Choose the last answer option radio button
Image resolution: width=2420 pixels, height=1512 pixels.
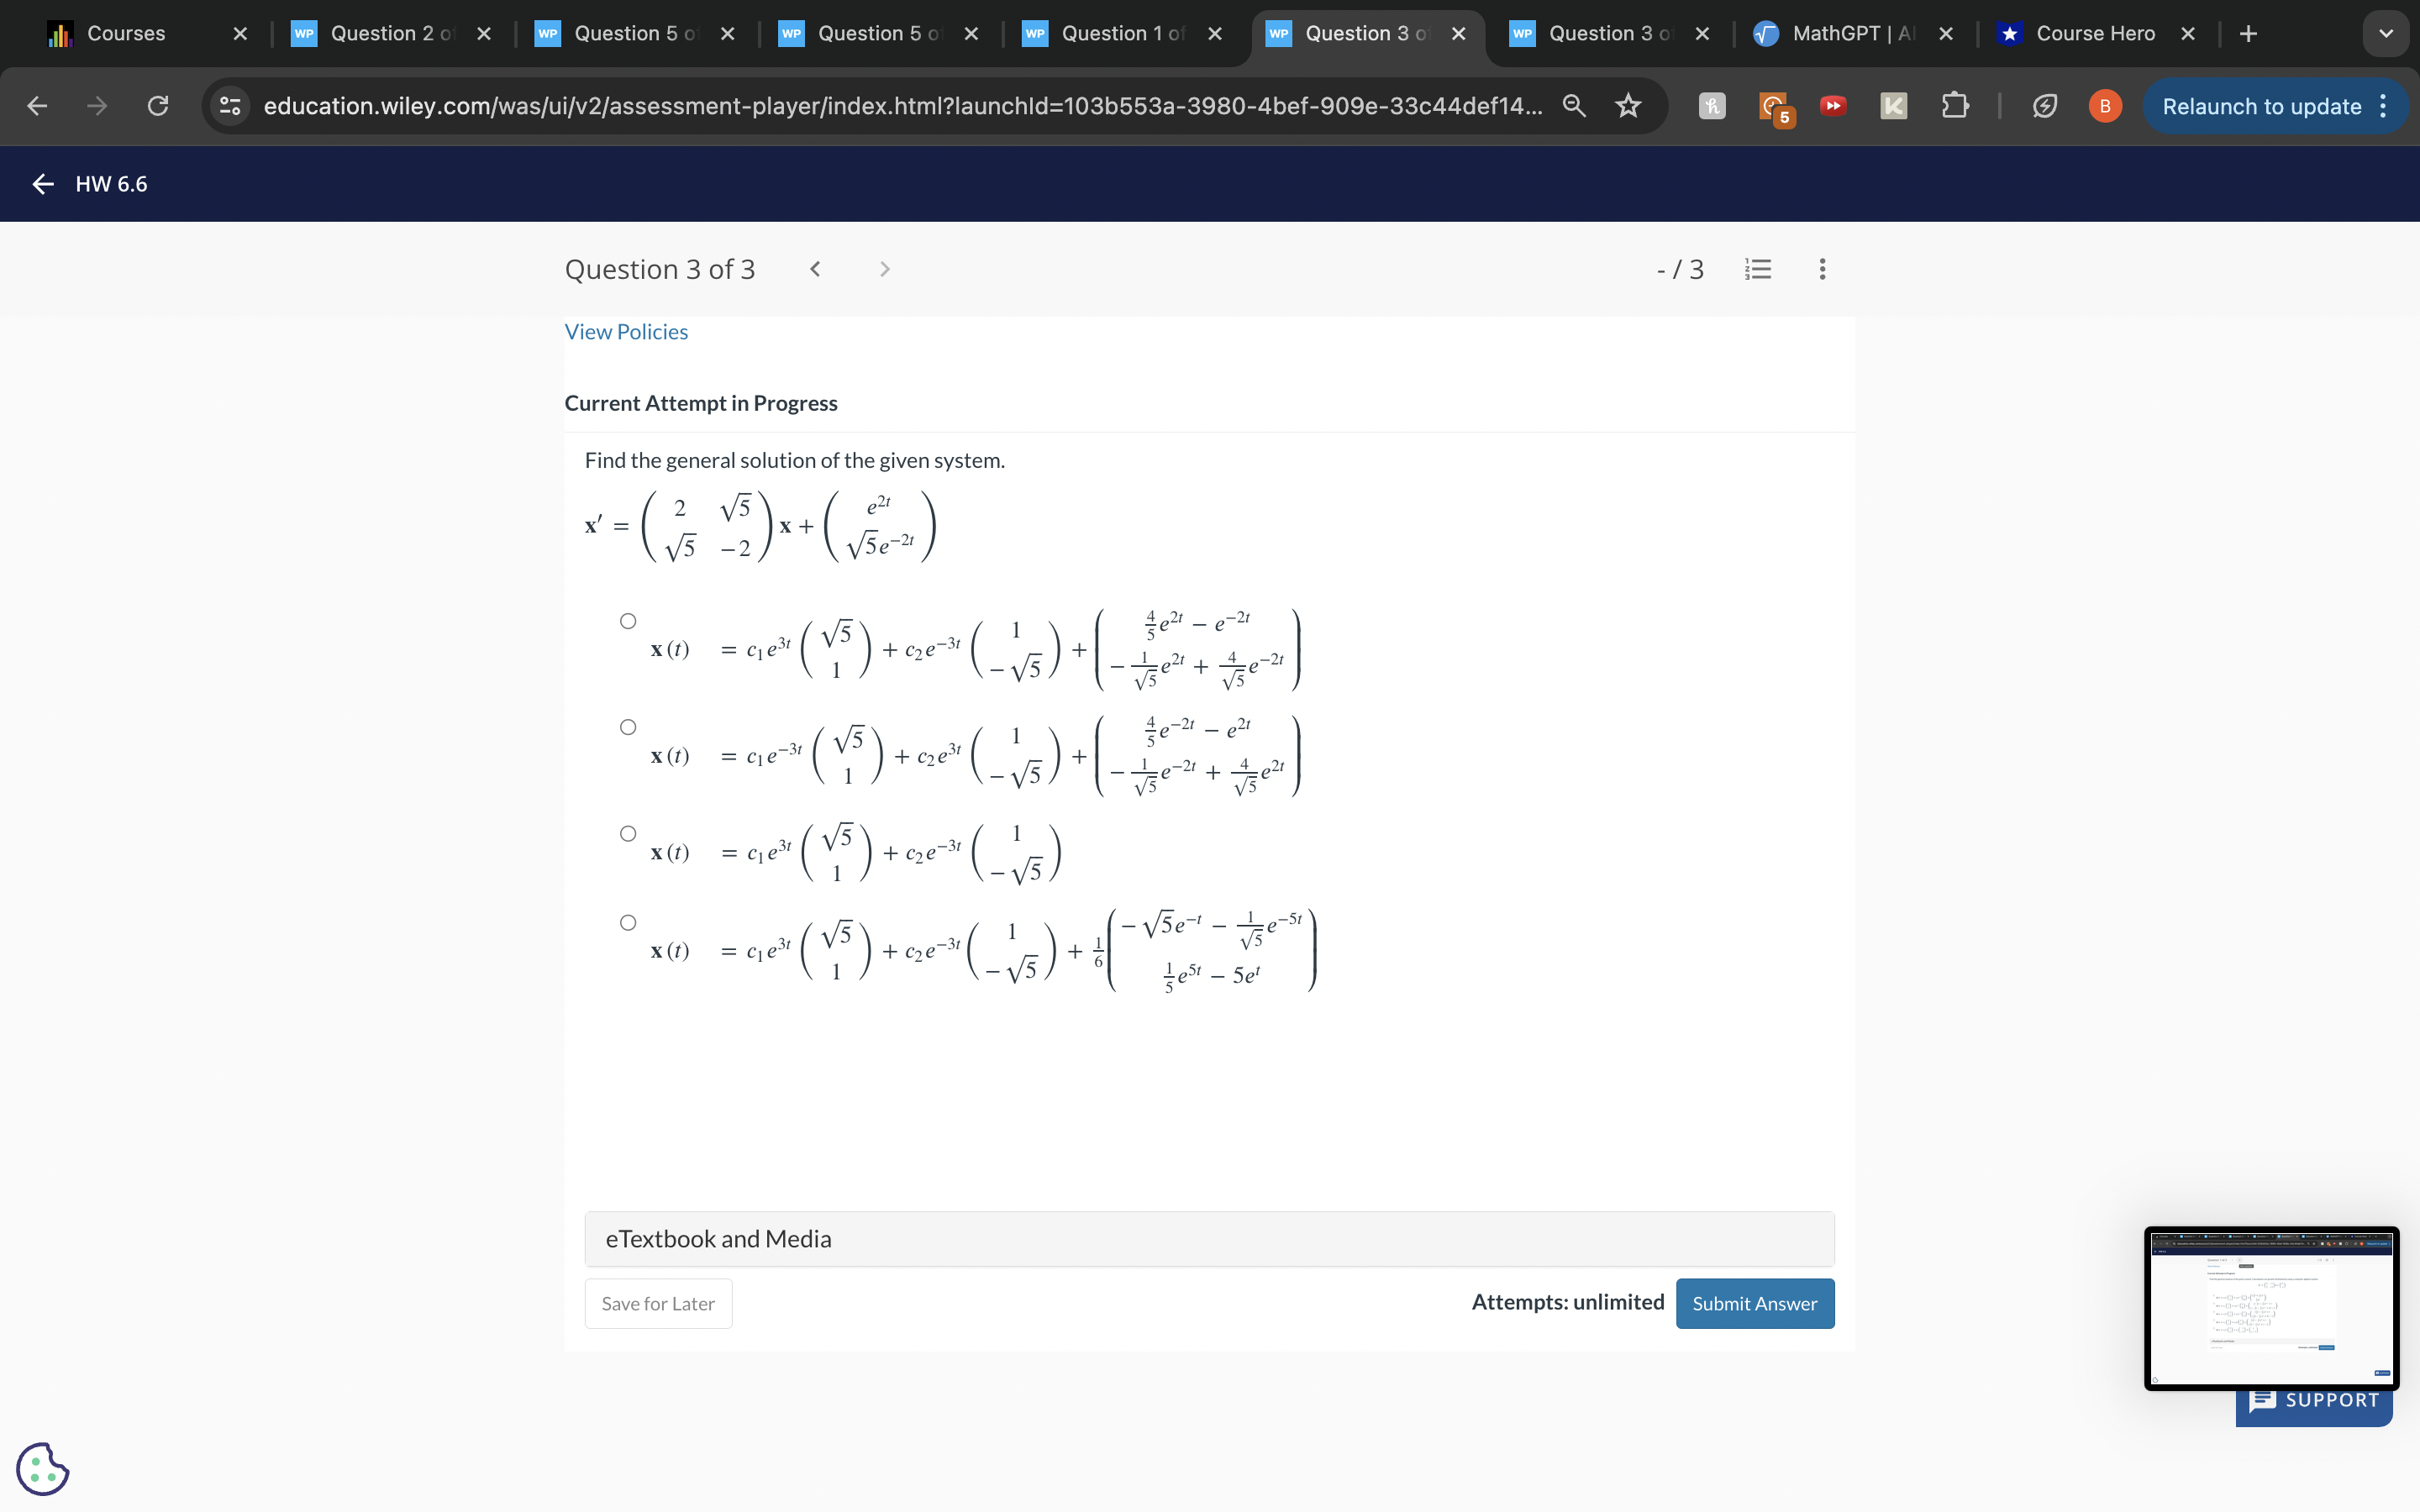click(628, 922)
